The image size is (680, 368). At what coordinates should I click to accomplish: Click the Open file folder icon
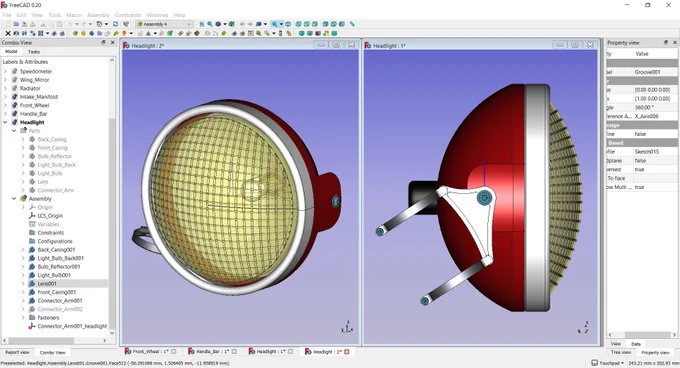(x=16, y=24)
